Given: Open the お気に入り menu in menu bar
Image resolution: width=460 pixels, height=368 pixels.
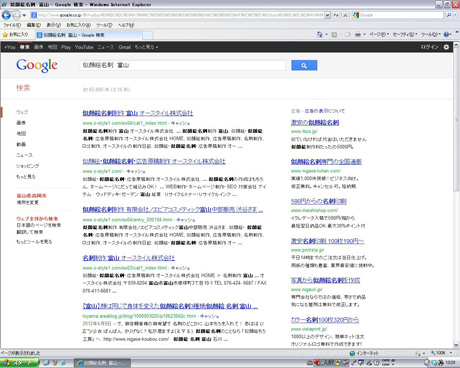Looking at the screenshot, I should pos(78,25).
